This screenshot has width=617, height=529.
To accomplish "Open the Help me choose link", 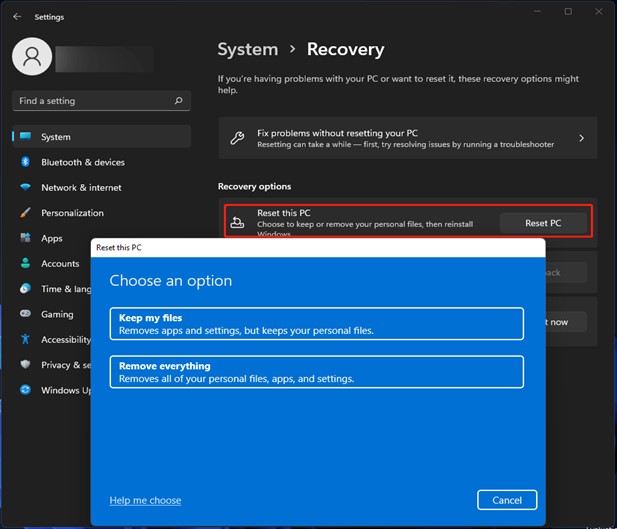I will pos(145,500).
